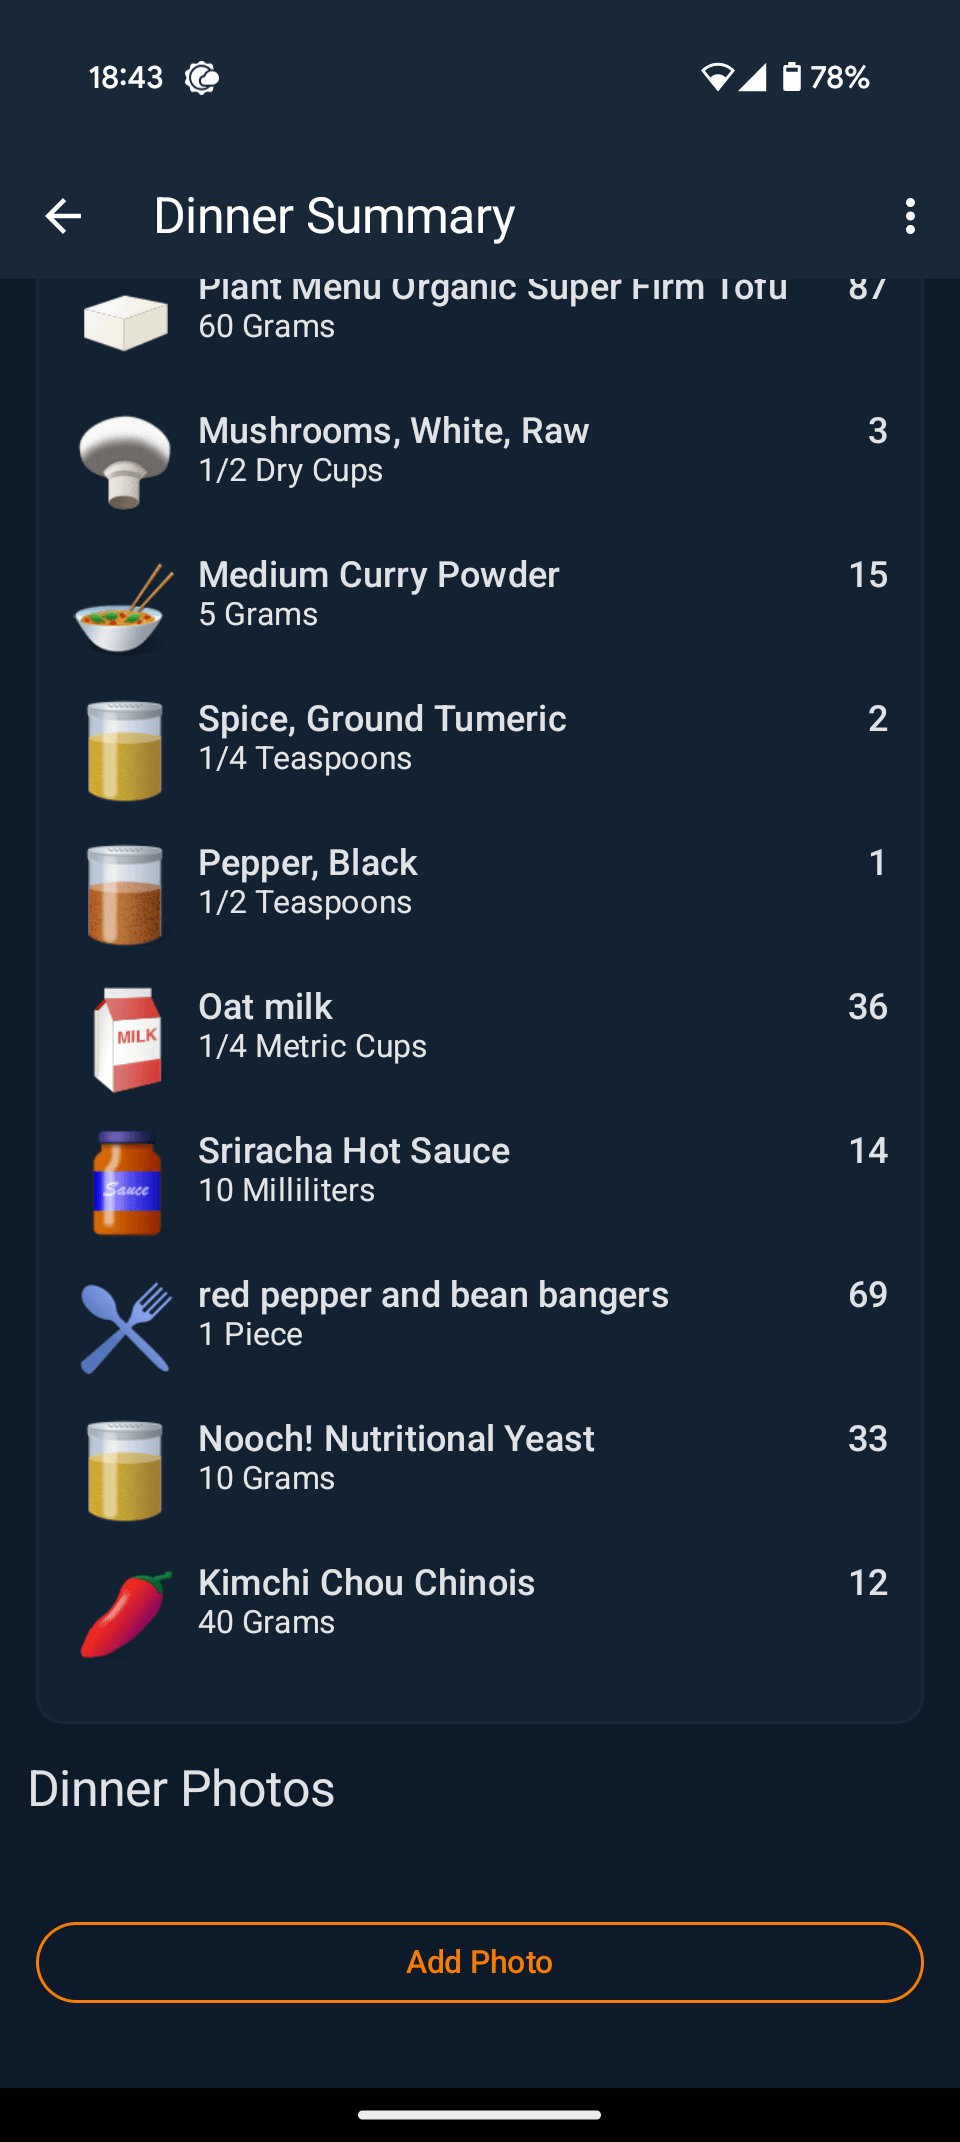
Task: Tap the black pepper shaker icon
Action: point(125,895)
